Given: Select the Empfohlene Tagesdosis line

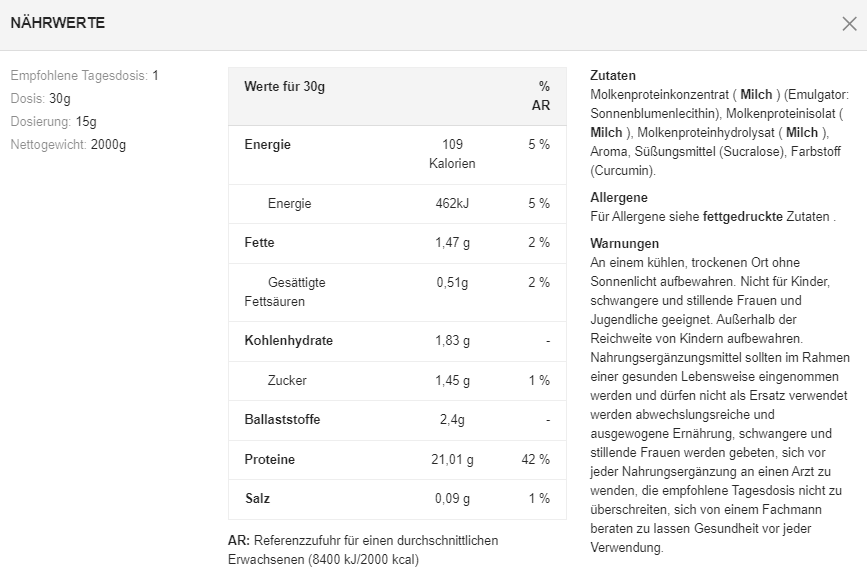Looking at the screenshot, I should [85, 75].
